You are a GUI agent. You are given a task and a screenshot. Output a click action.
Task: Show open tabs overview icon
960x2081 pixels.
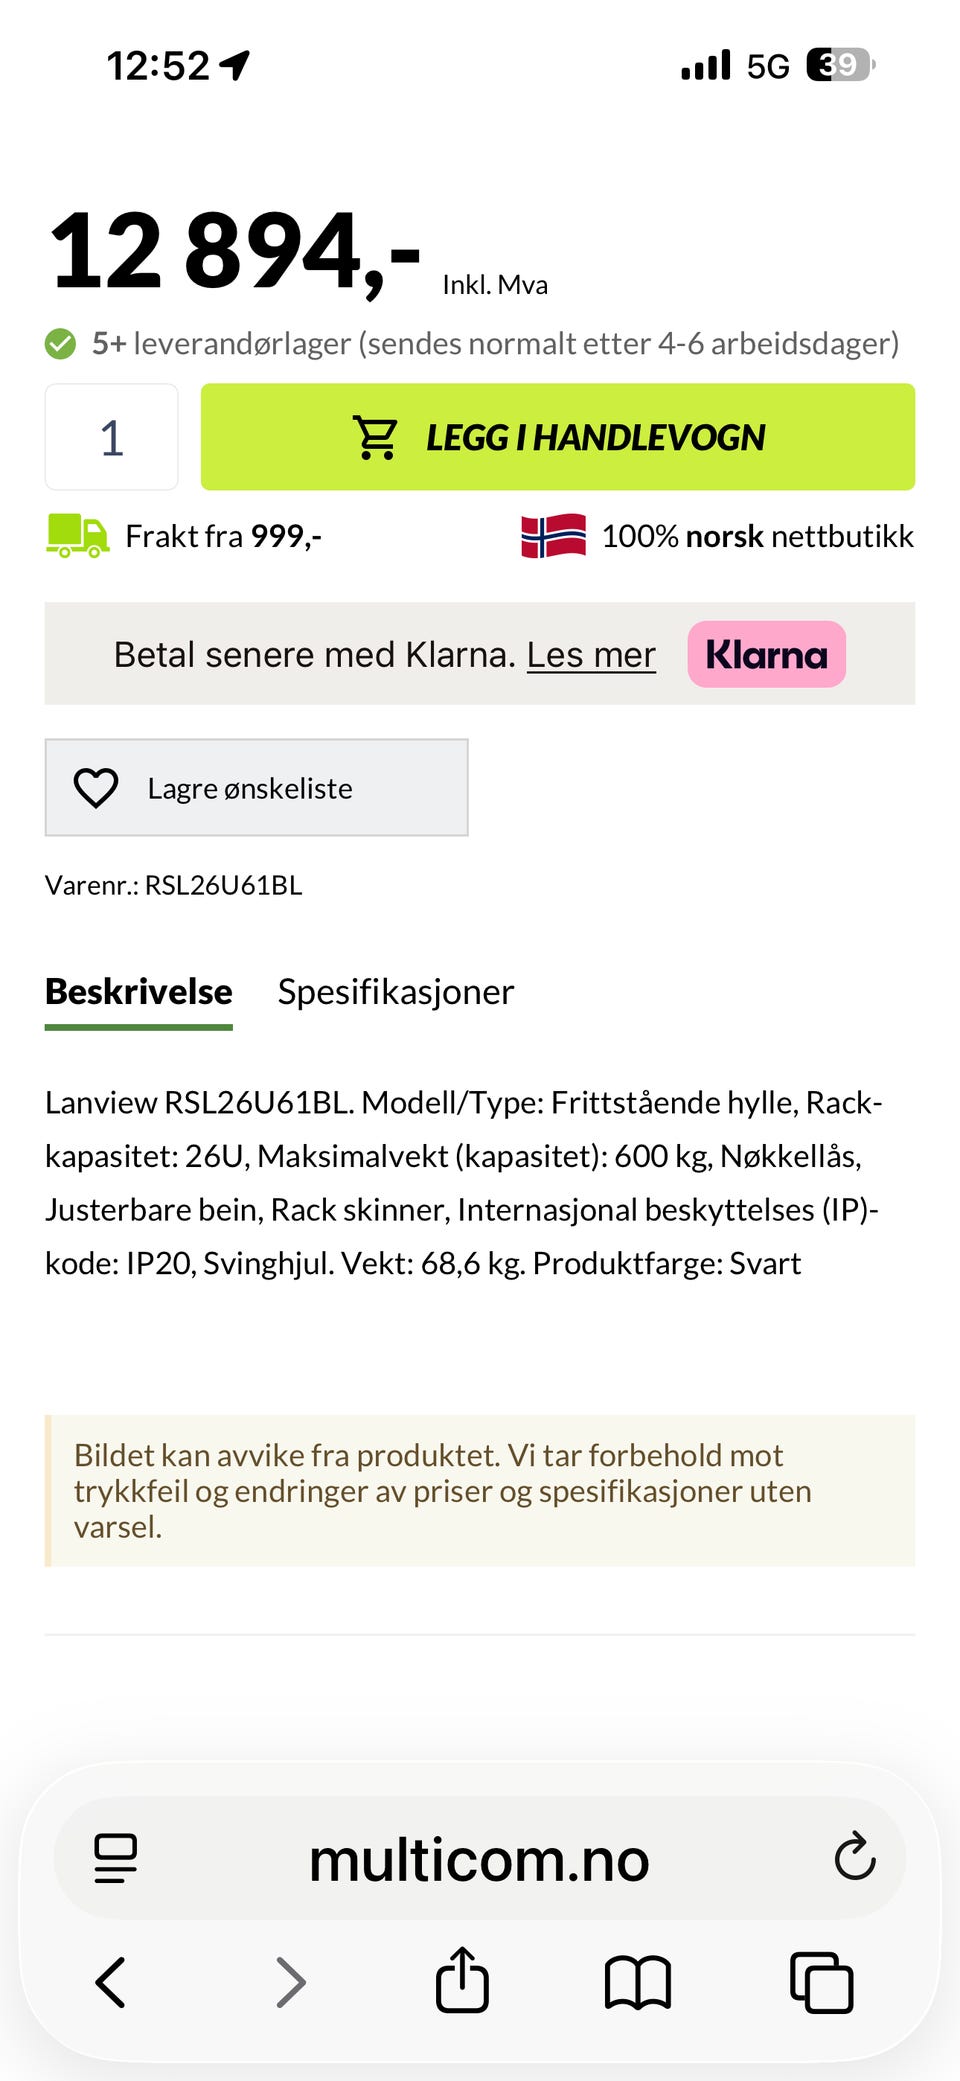tap(821, 1981)
